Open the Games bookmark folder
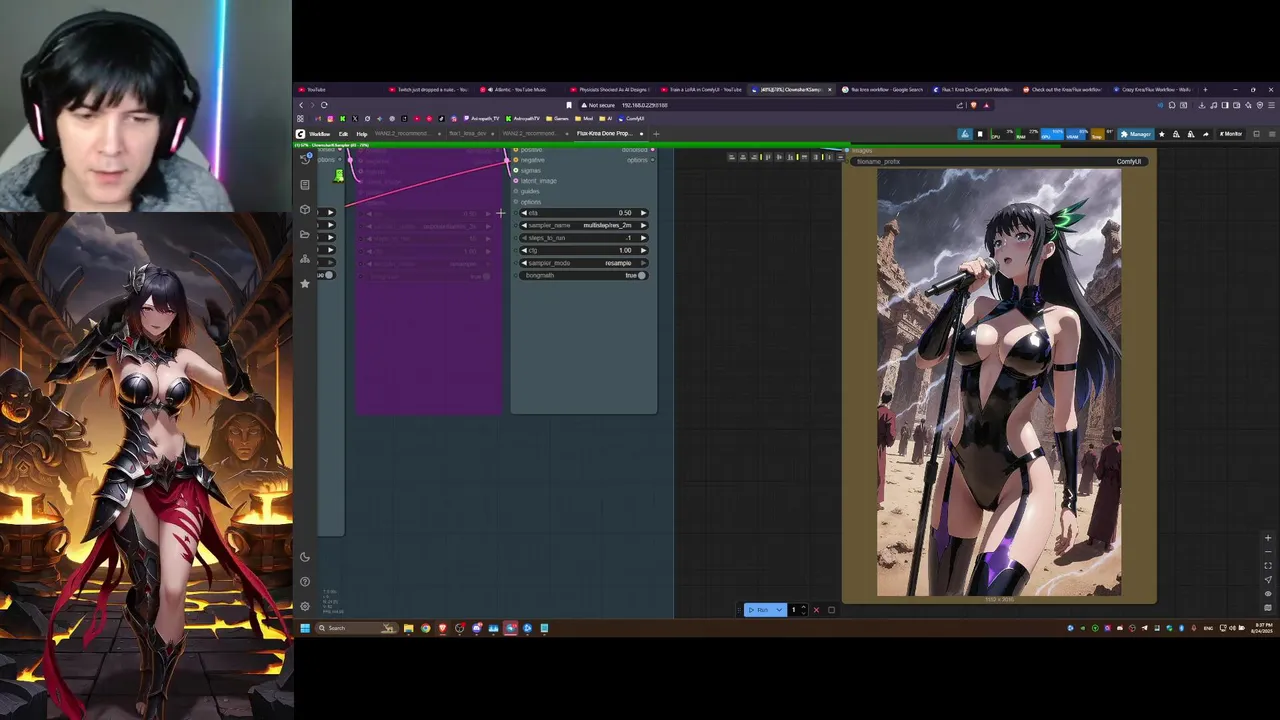The height and width of the screenshot is (720, 1280). (x=558, y=119)
